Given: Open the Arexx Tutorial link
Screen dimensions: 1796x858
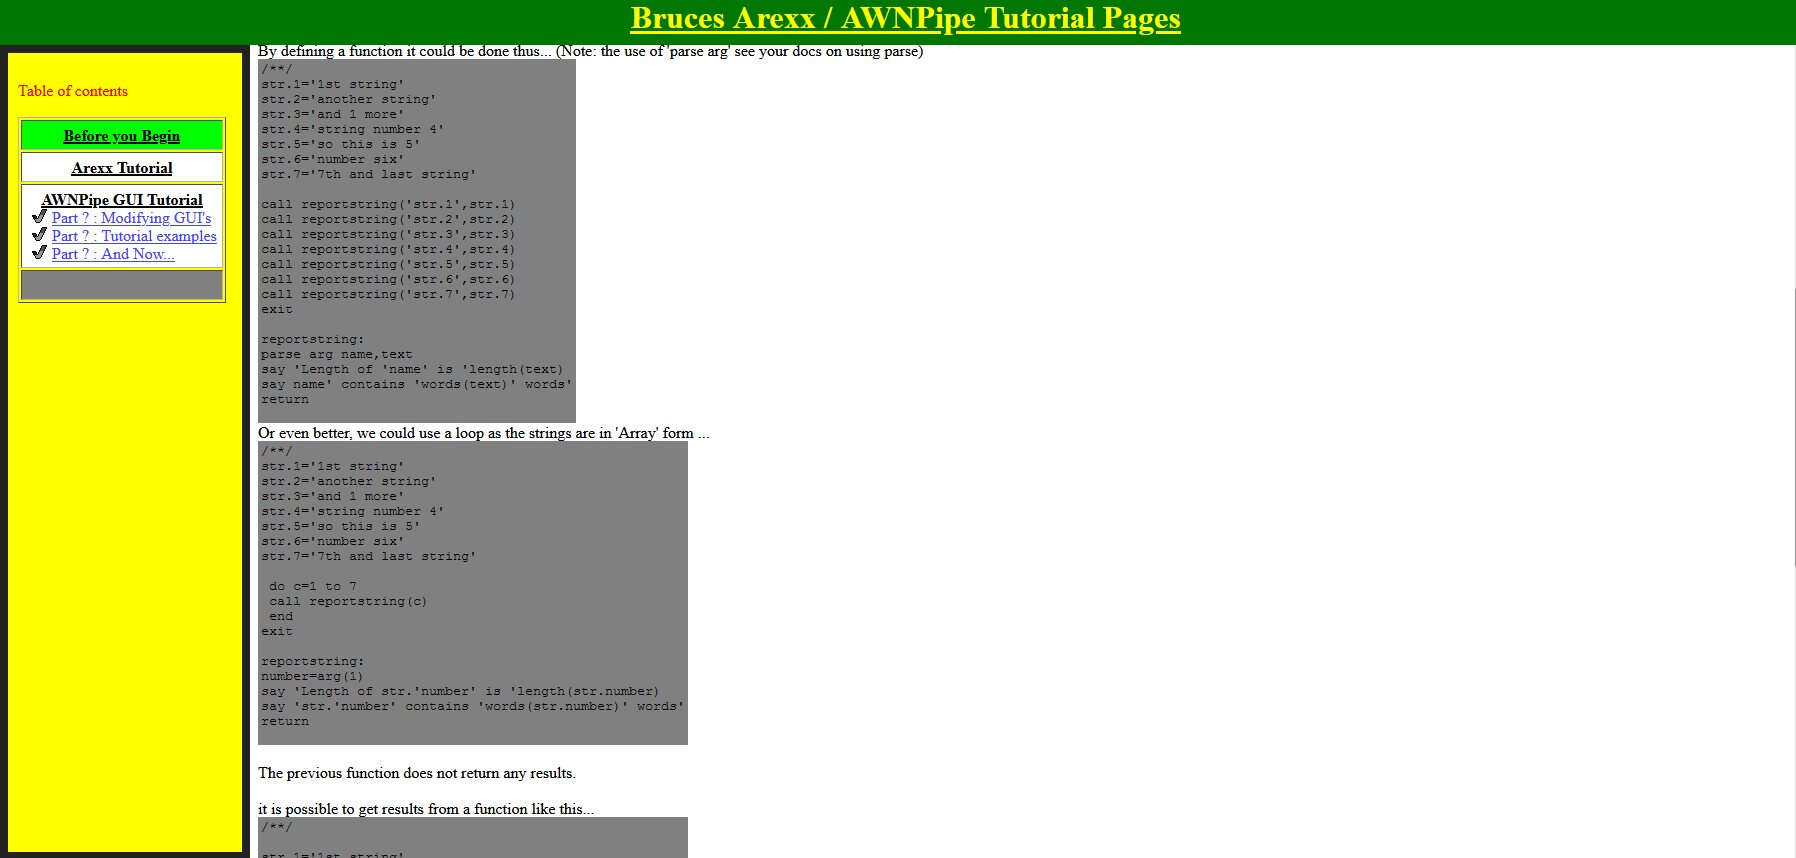Looking at the screenshot, I should [122, 168].
